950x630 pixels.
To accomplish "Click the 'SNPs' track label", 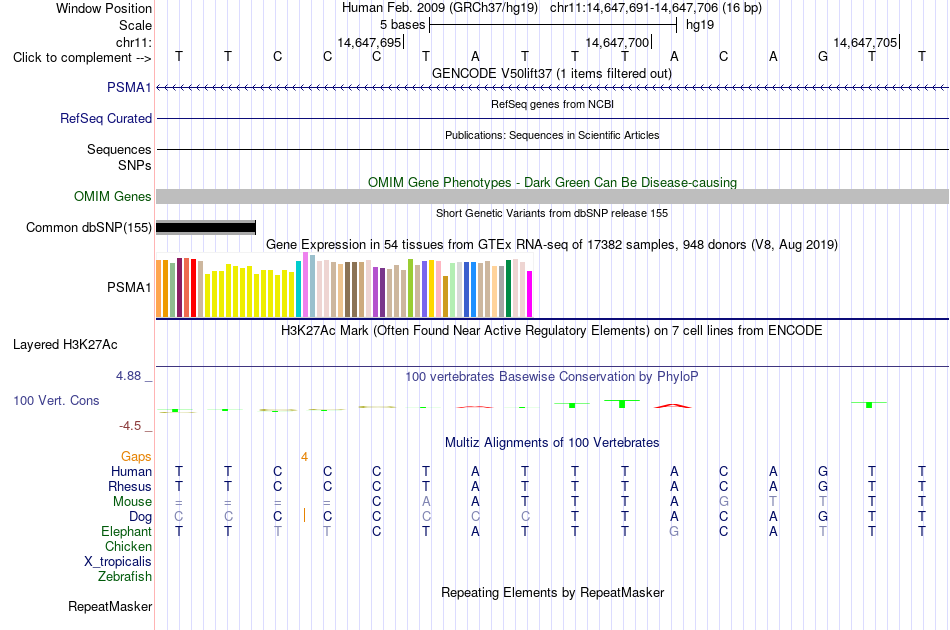I will (135, 165).
